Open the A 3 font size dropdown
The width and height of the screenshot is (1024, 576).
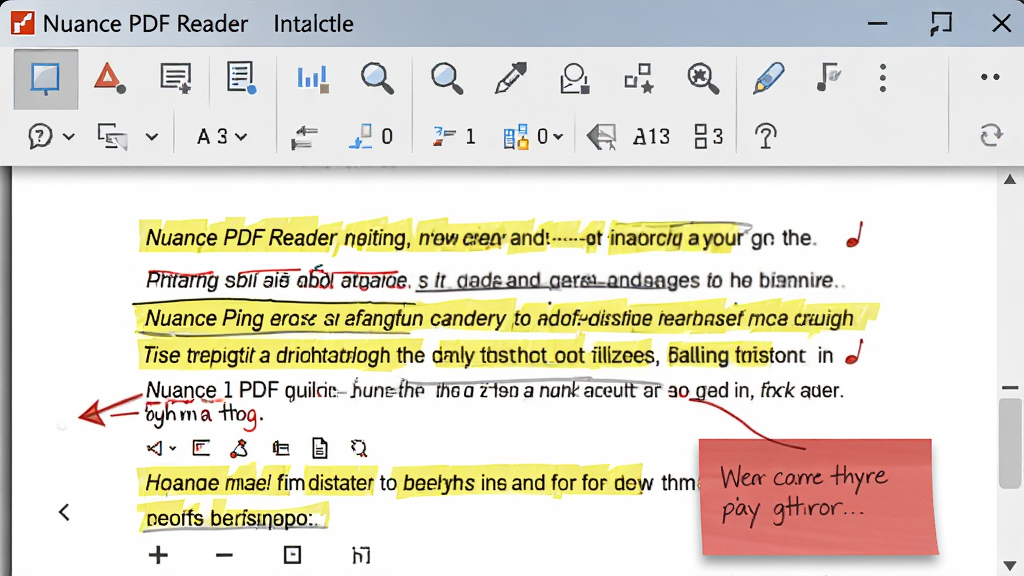(222, 136)
